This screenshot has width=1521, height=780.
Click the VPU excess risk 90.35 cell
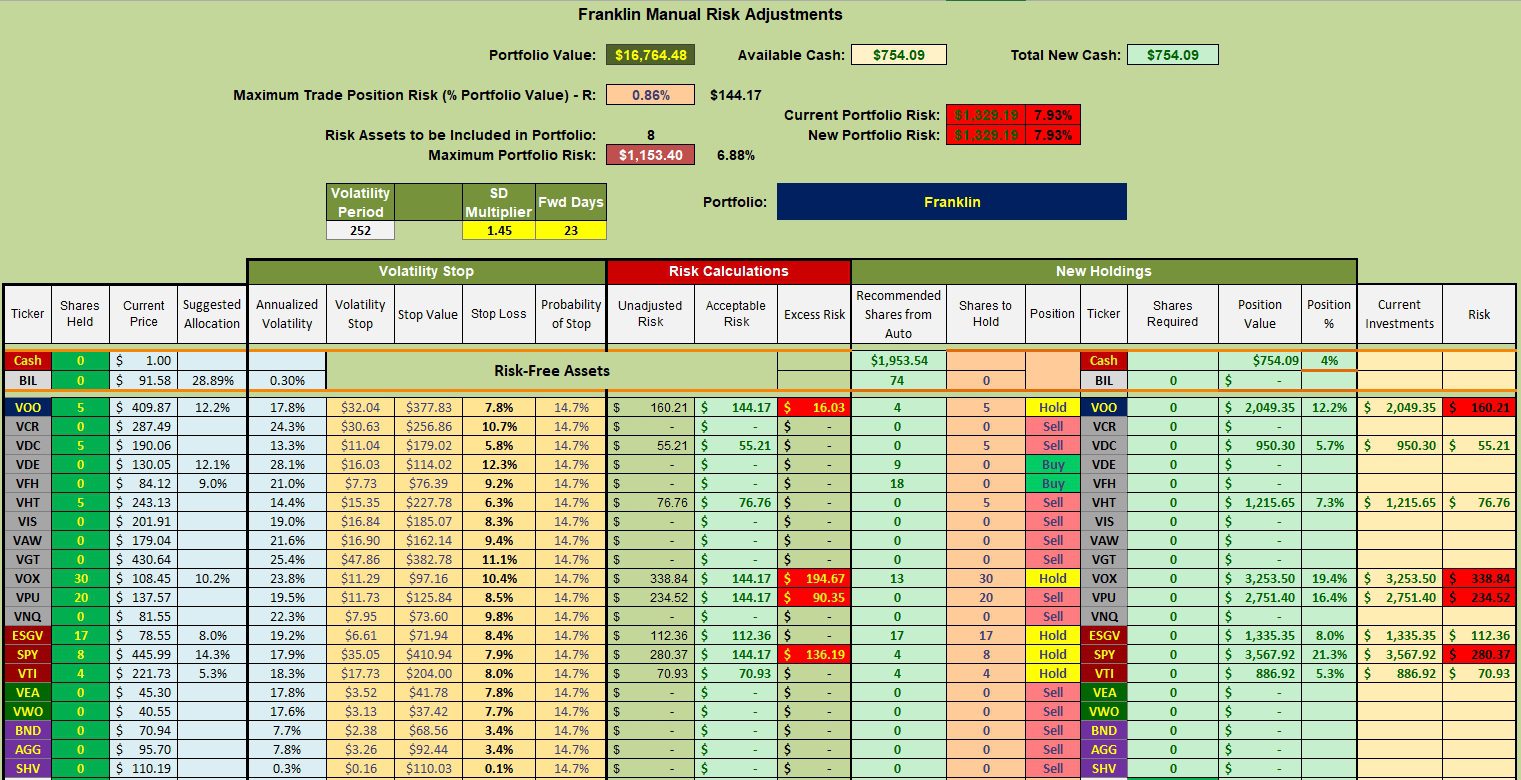point(814,598)
